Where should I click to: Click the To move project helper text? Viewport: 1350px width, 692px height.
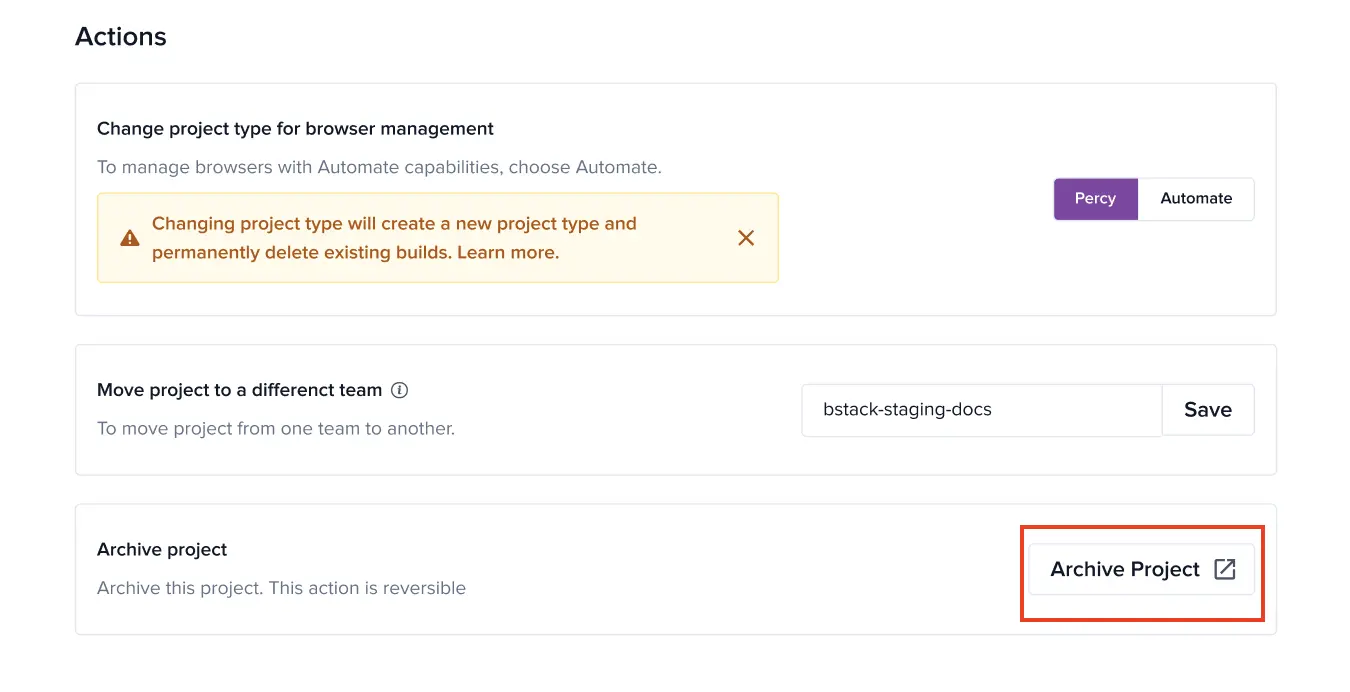click(275, 428)
